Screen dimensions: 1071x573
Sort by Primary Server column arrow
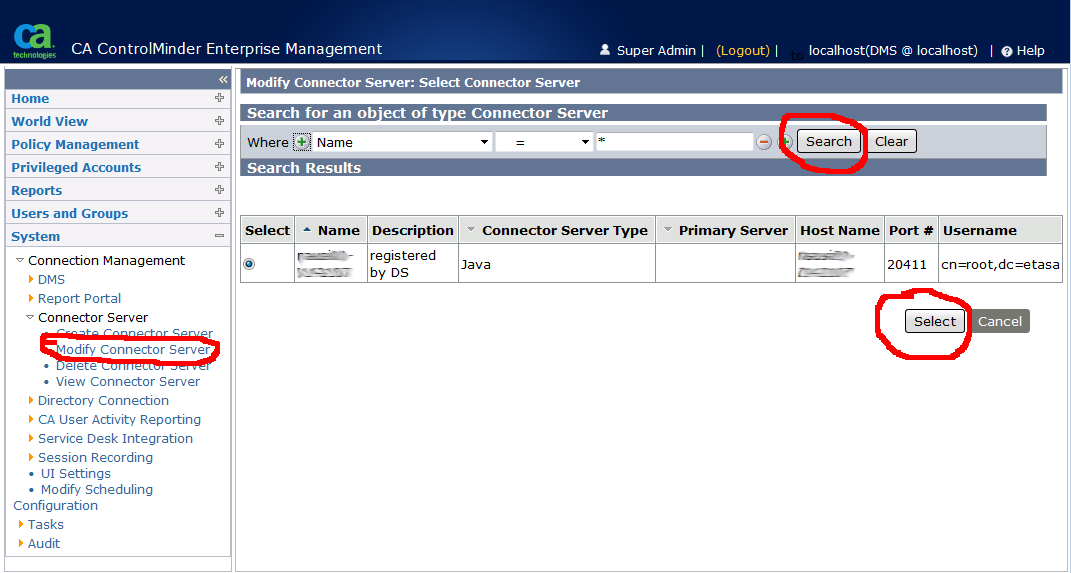668,229
